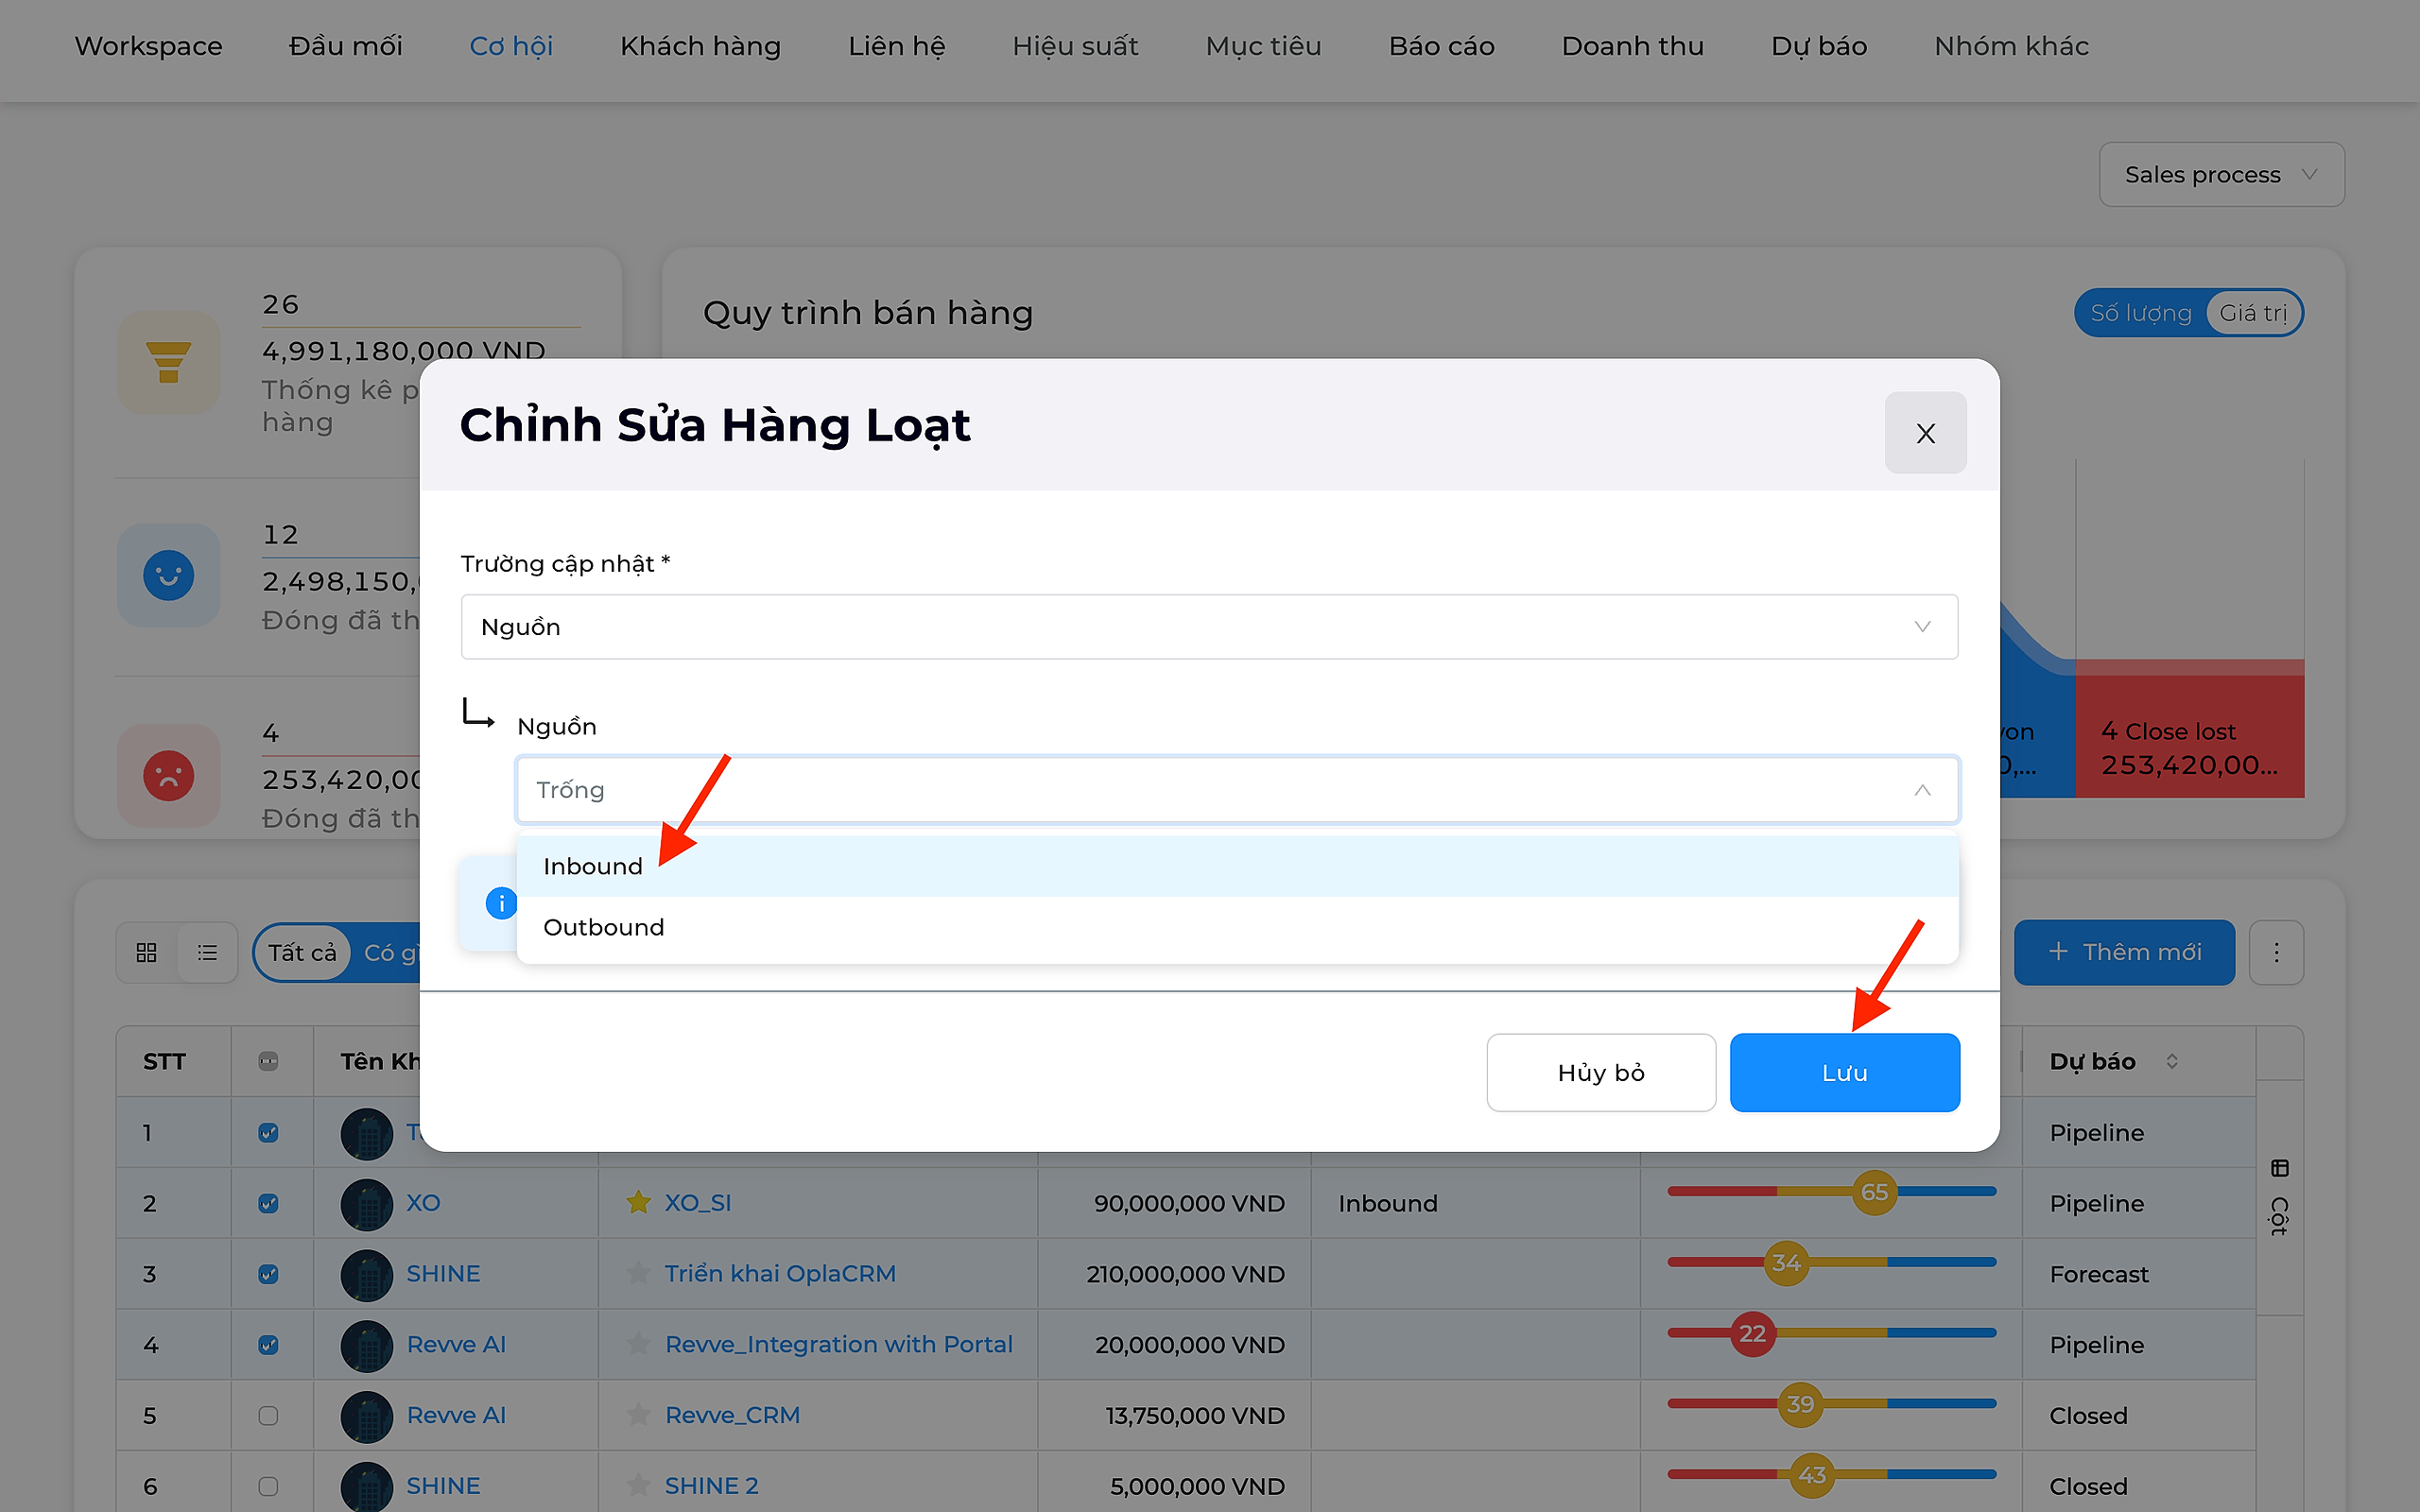Open the Mục tiêu tab
Image resolution: width=2420 pixels, height=1512 pixels.
1263,46
